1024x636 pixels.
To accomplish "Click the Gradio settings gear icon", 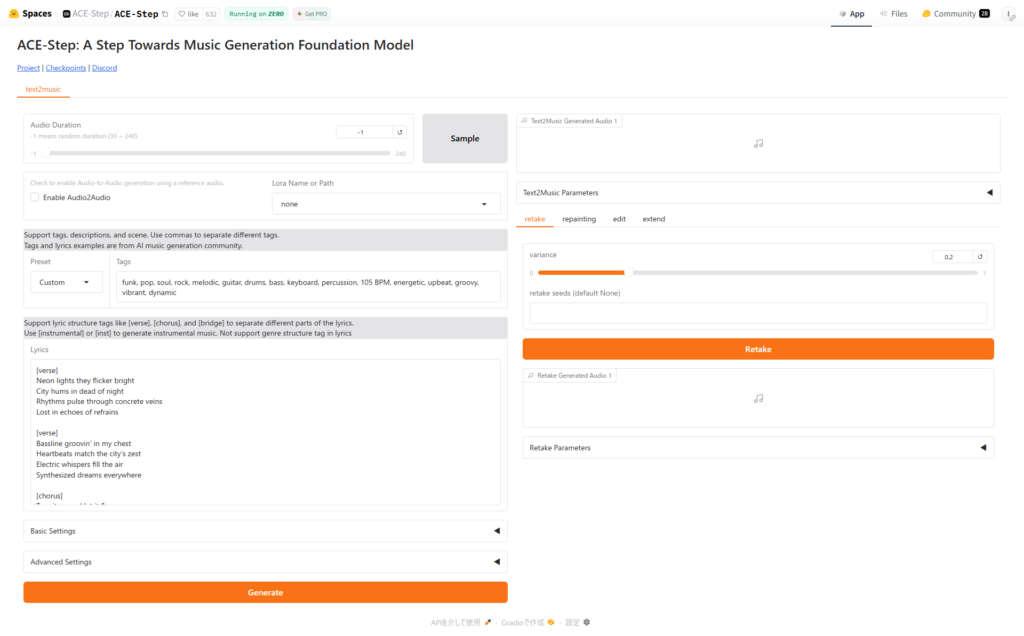I will 586,622.
